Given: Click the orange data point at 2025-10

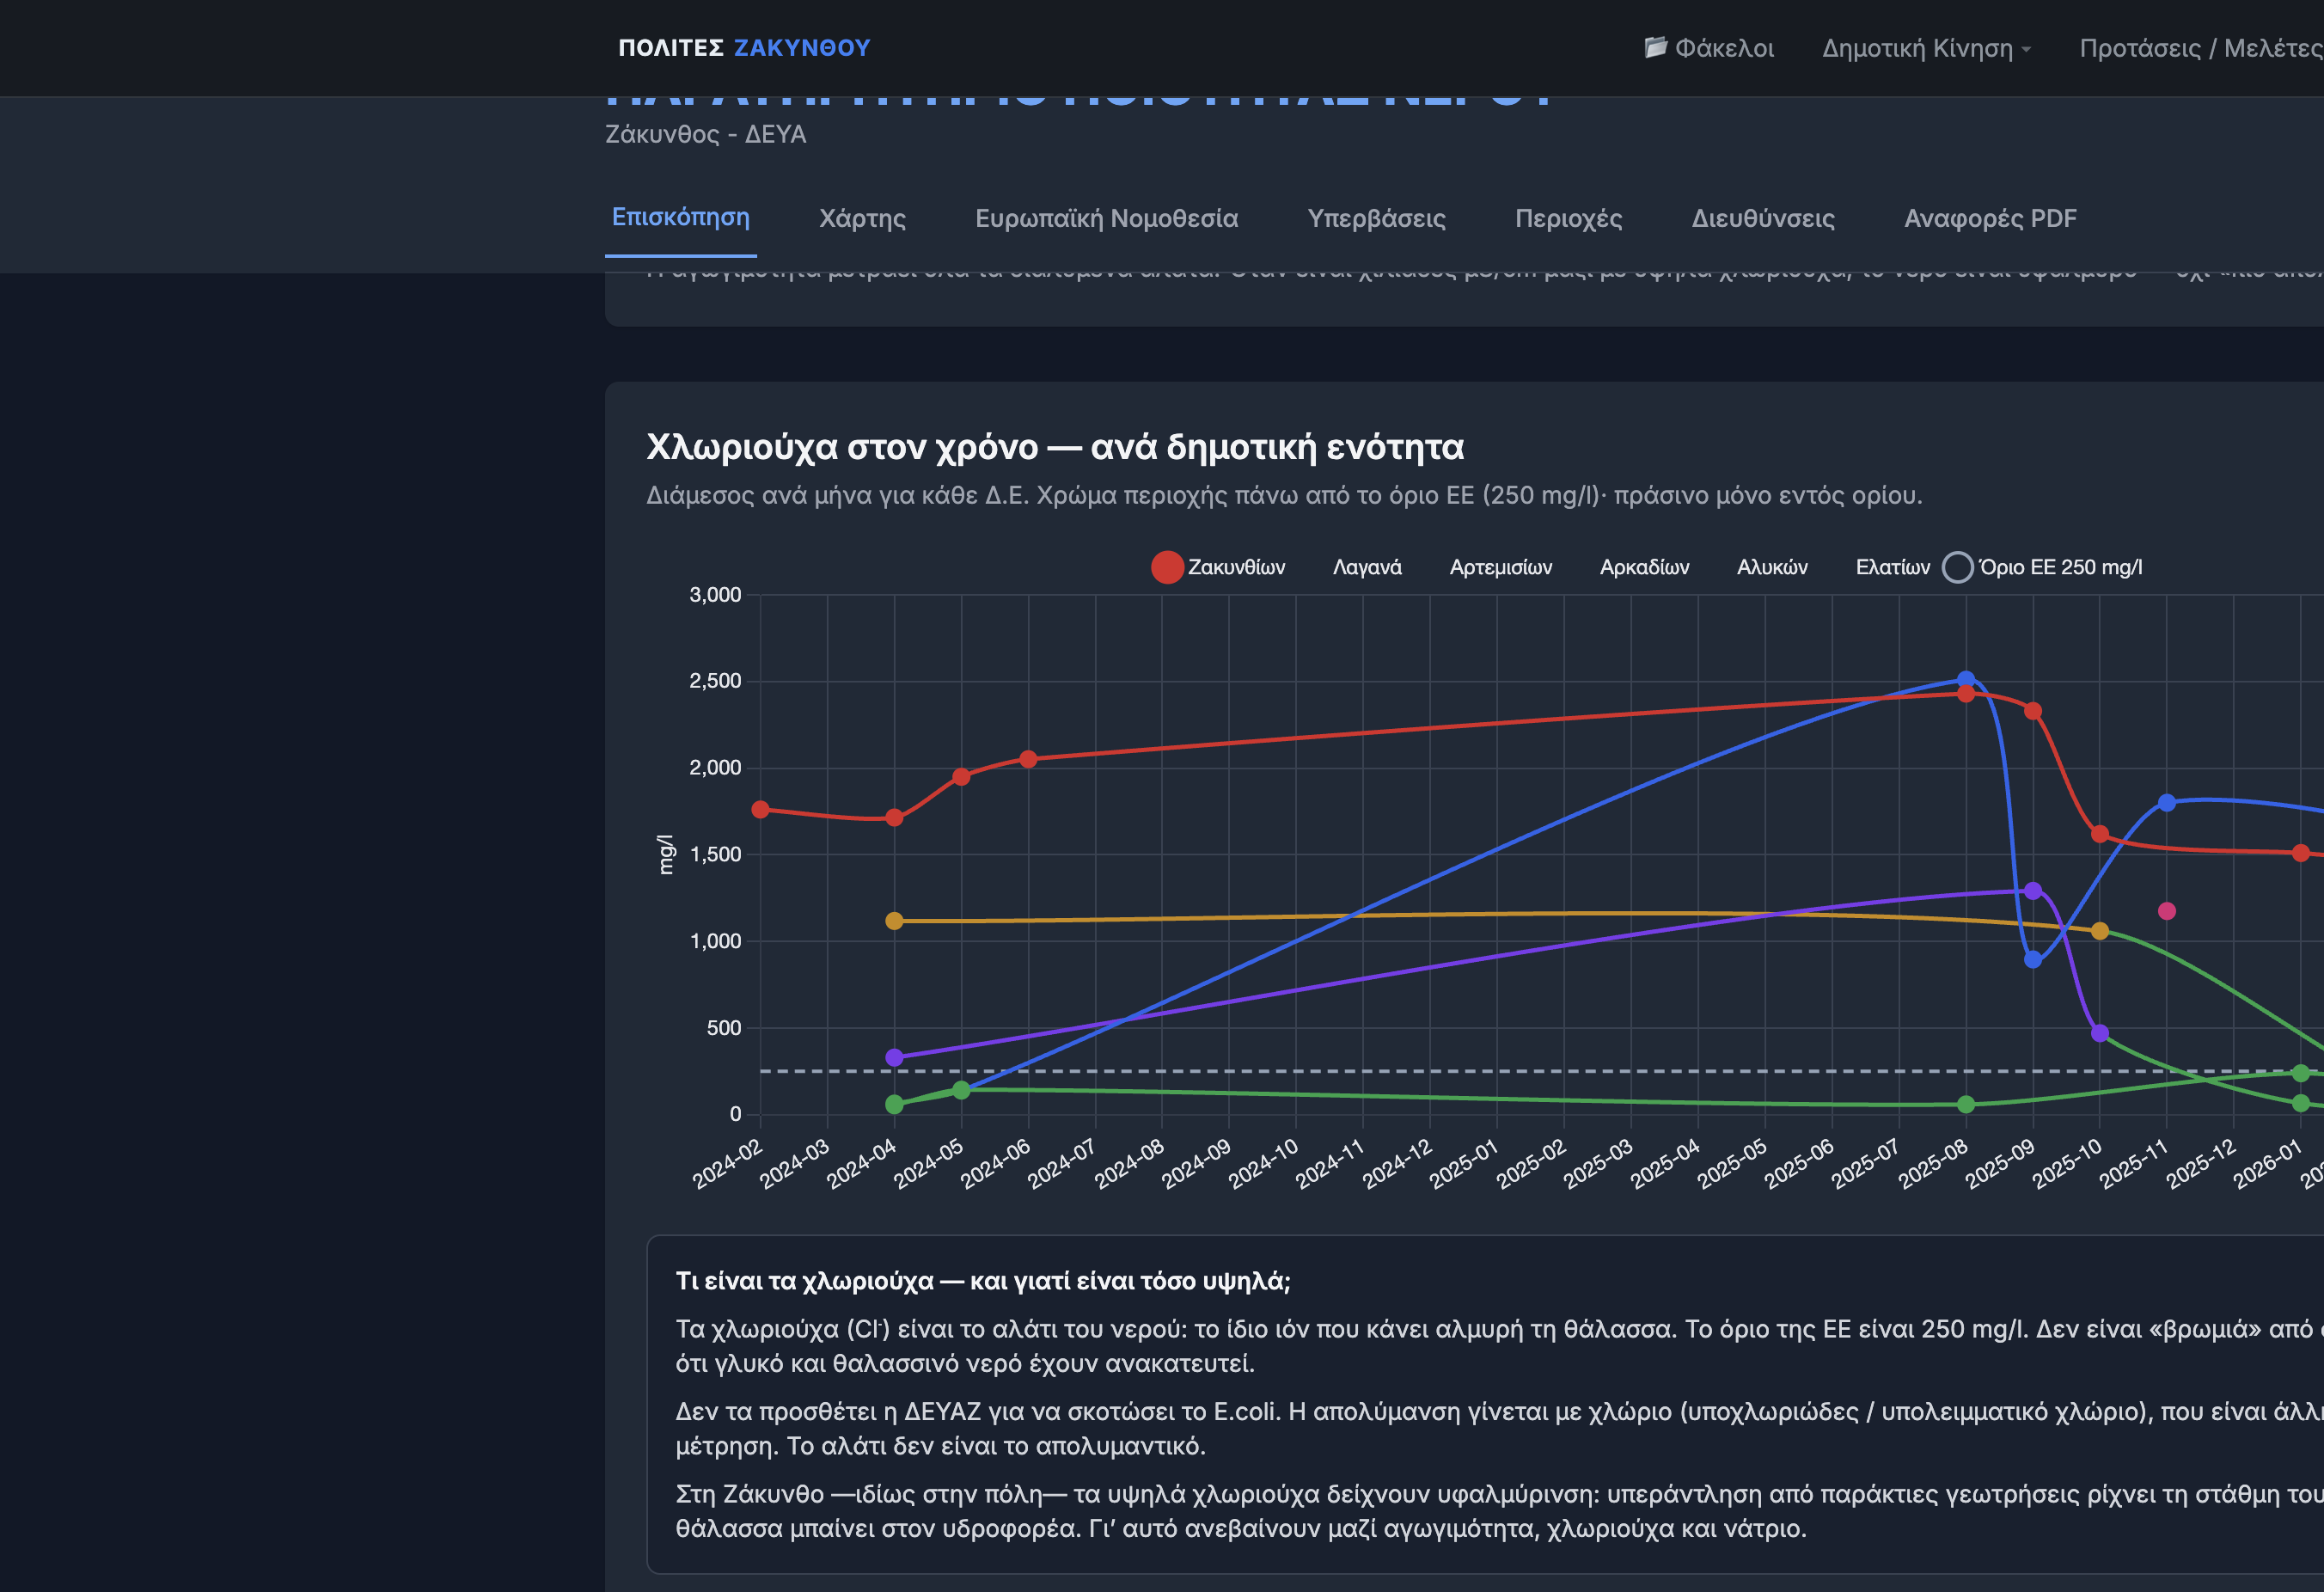Looking at the screenshot, I should coord(2100,931).
